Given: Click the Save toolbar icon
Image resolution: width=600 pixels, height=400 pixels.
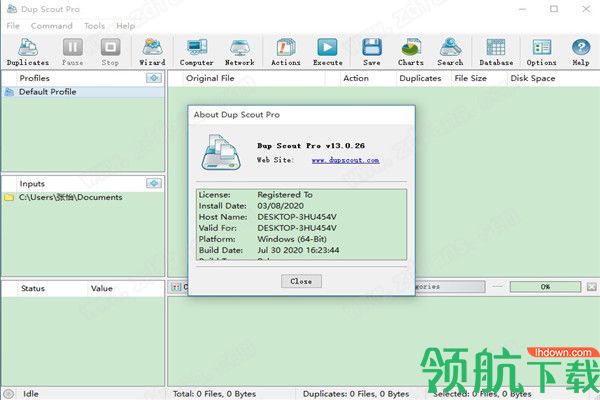Looking at the screenshot, I should pyautogui.click(x=372, y=52).
